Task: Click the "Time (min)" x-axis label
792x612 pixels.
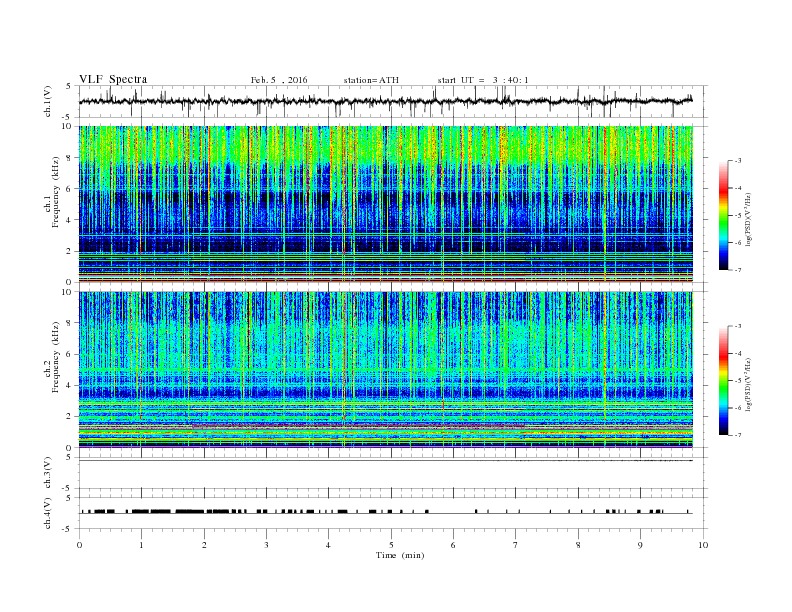Action: click(x=400, y=555)
